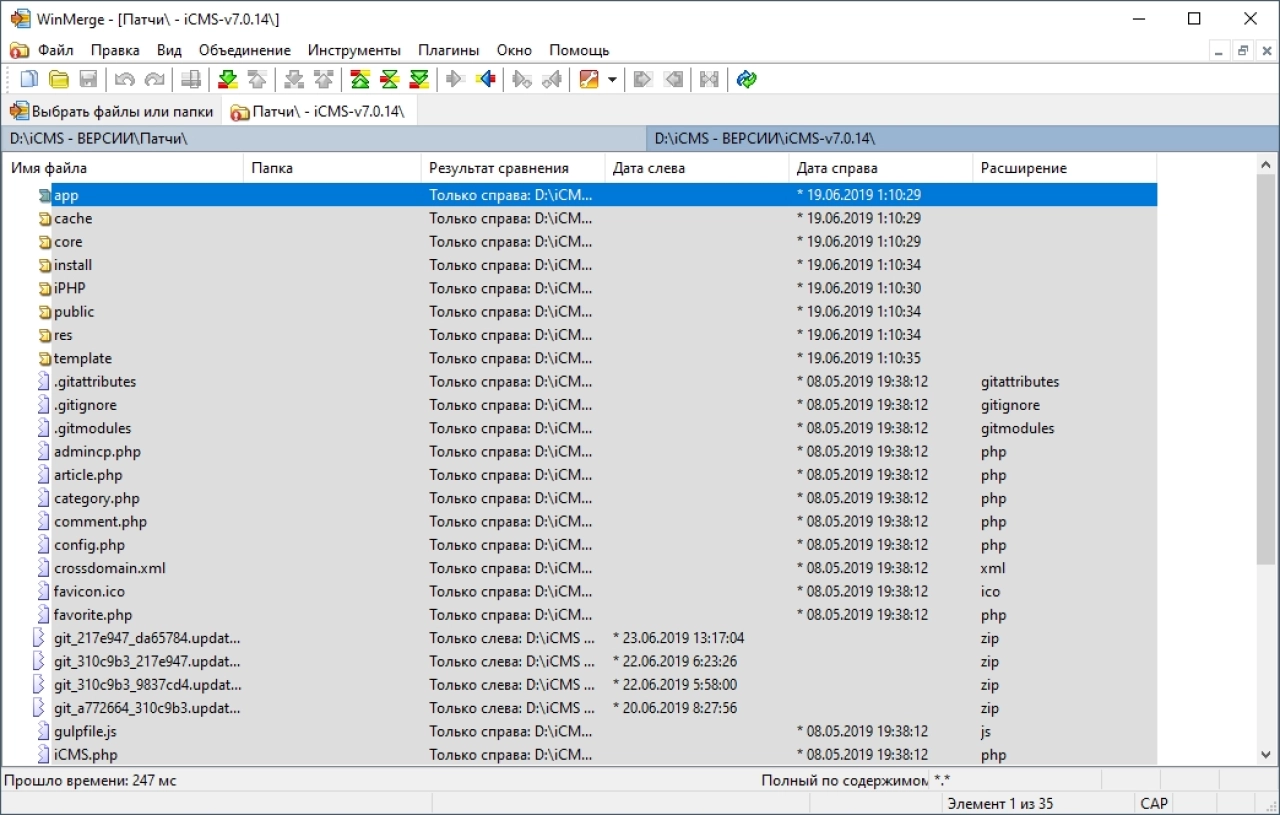The width and height of the screenshot is (1280, 815).
Task: Click the WinMerge title bar app icon
Action: click(x=20, y=19)
